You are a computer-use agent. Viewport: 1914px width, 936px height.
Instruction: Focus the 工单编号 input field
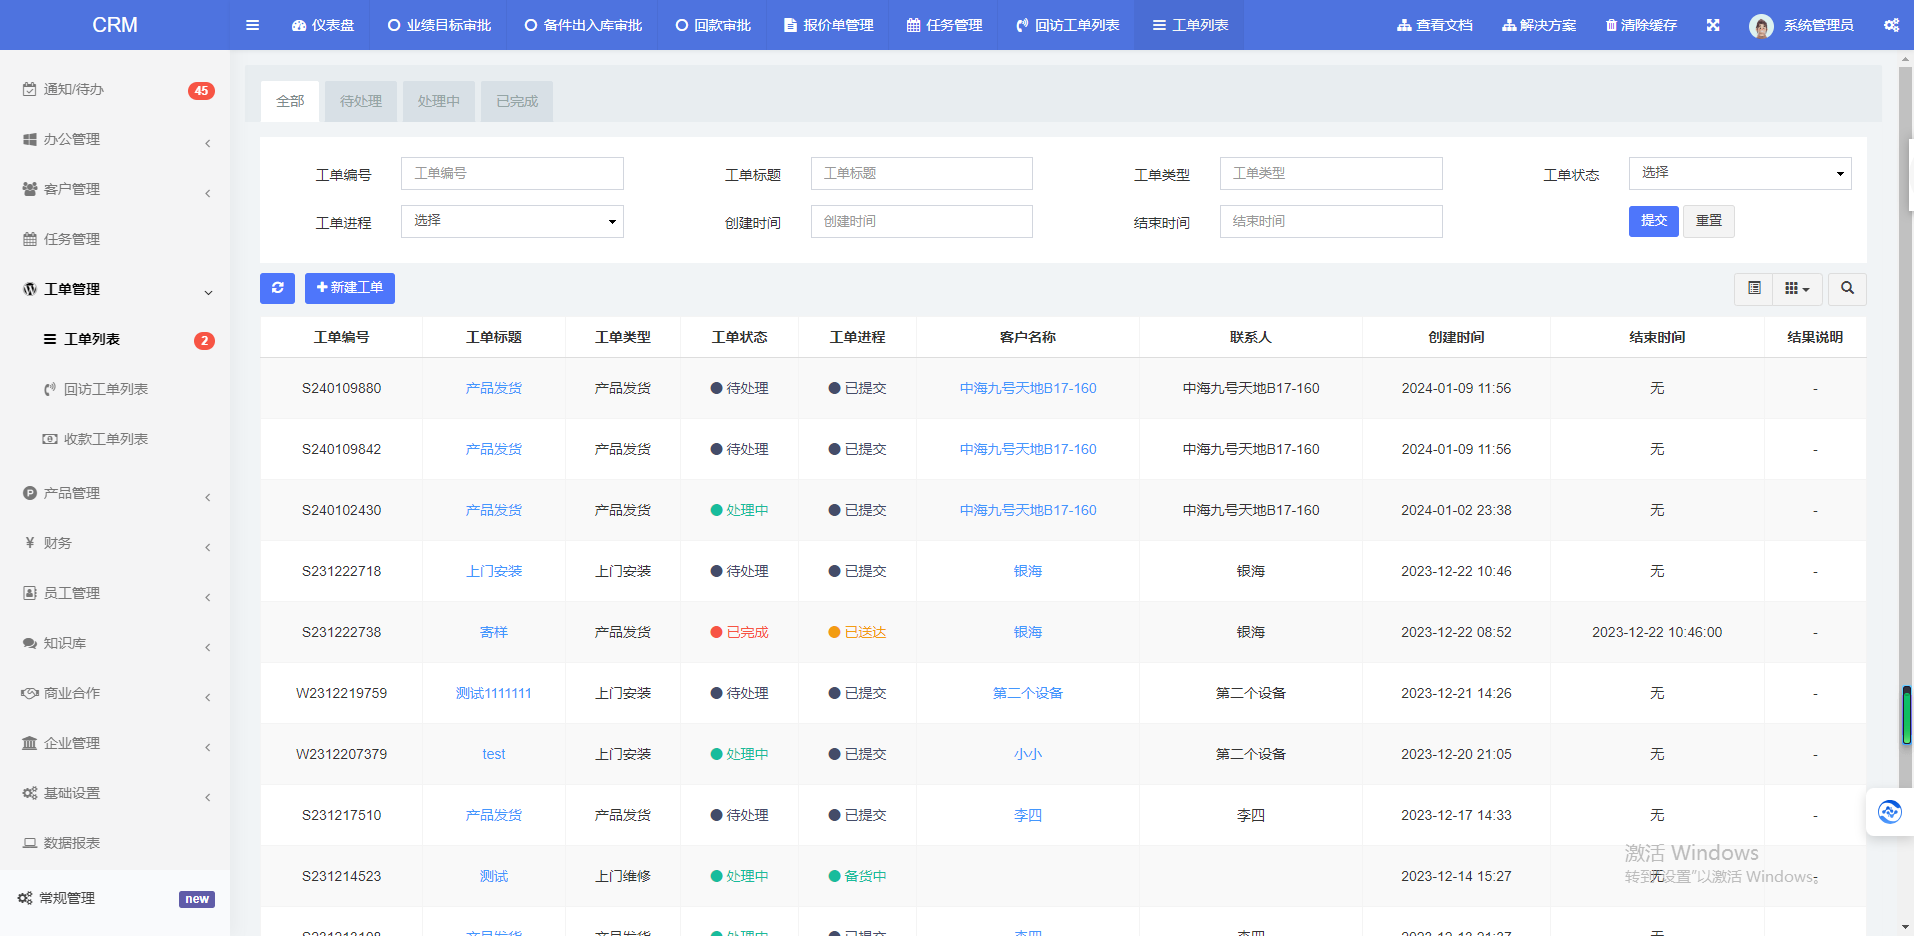[x=512, y=173]
